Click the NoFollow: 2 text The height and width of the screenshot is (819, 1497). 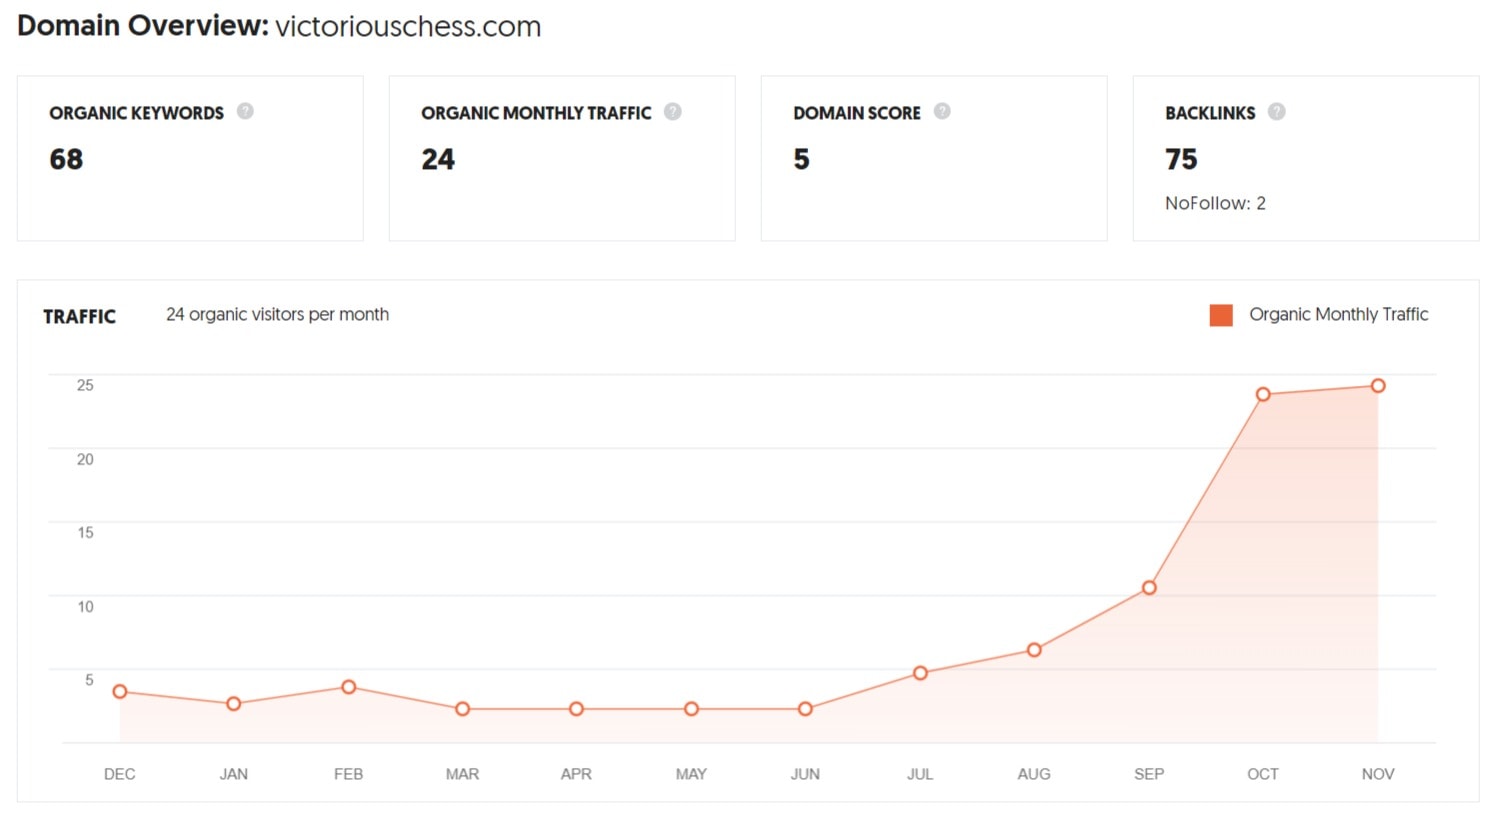pos(1215,203)
